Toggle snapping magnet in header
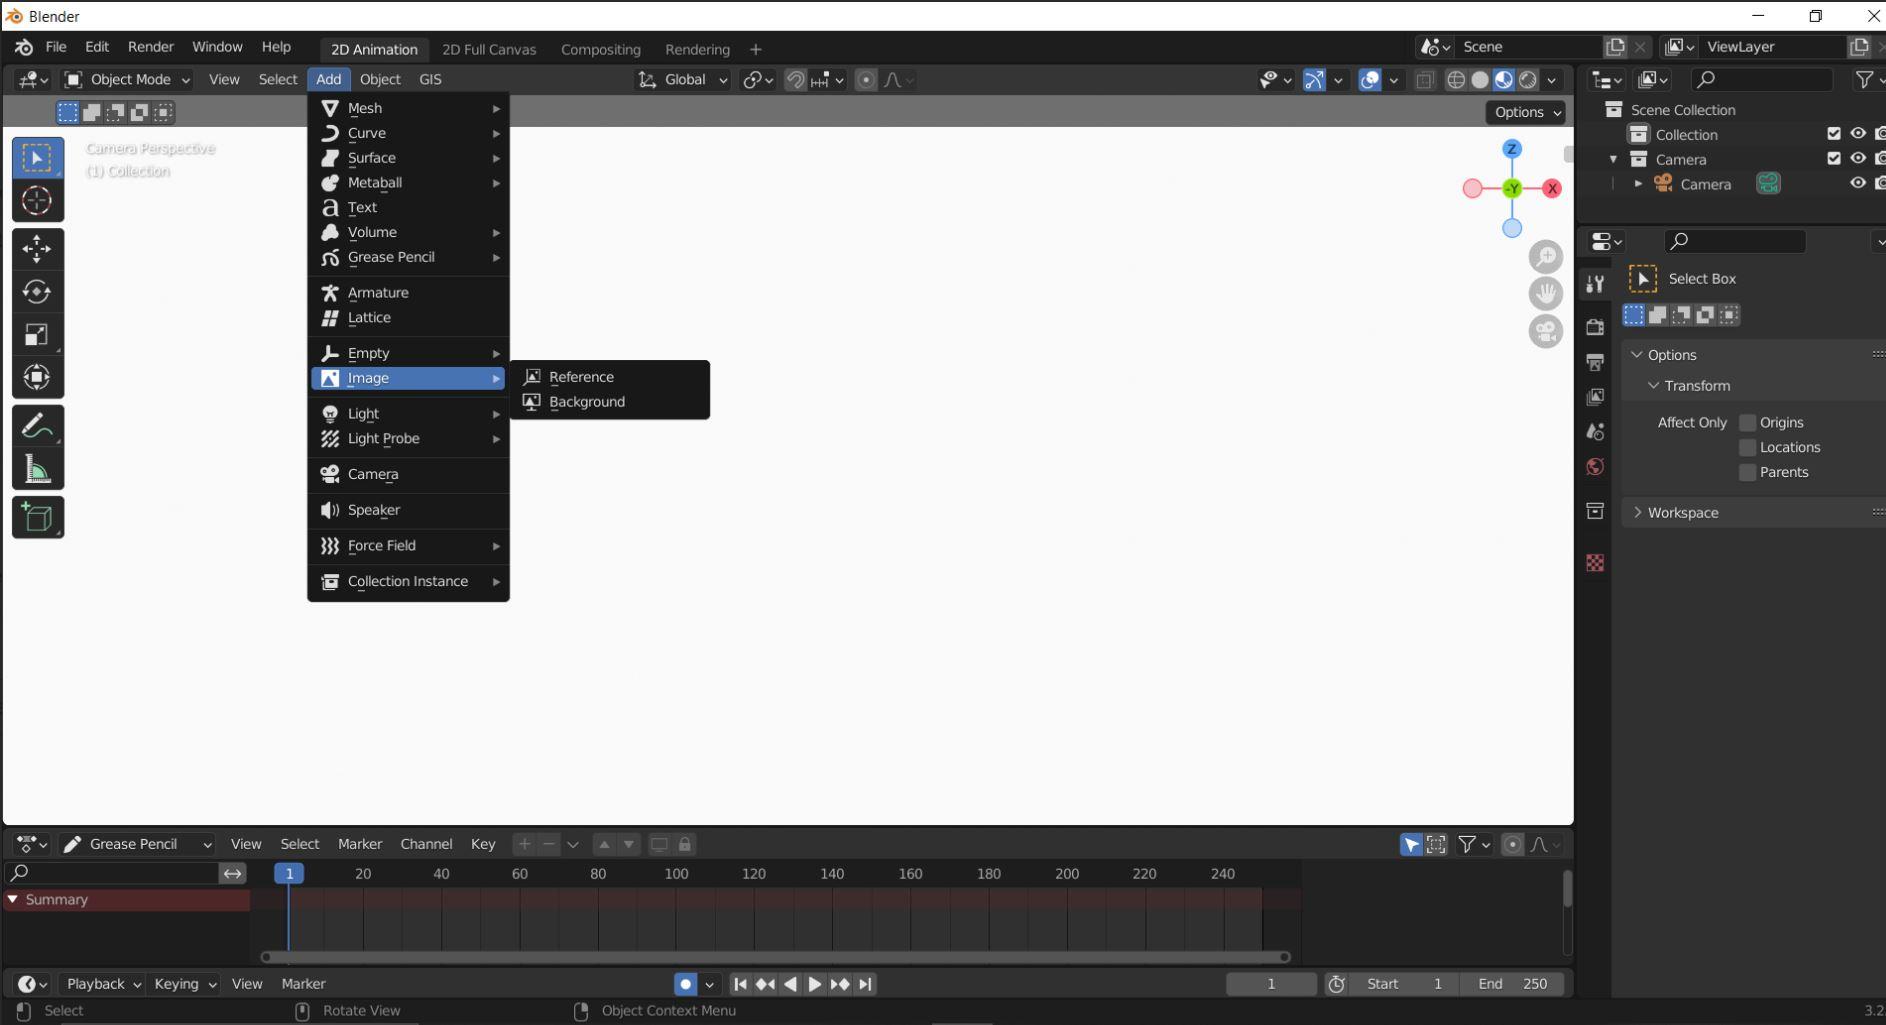The width and height of the screenshot is (1886, 1025). (796, 80)
